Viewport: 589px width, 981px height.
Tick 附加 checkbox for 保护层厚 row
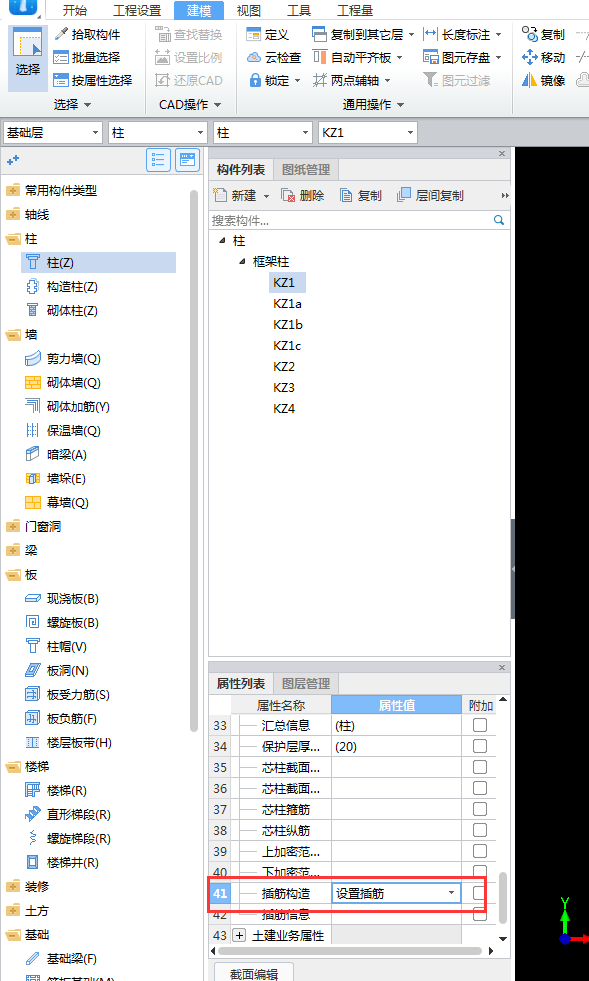point(479,746)
